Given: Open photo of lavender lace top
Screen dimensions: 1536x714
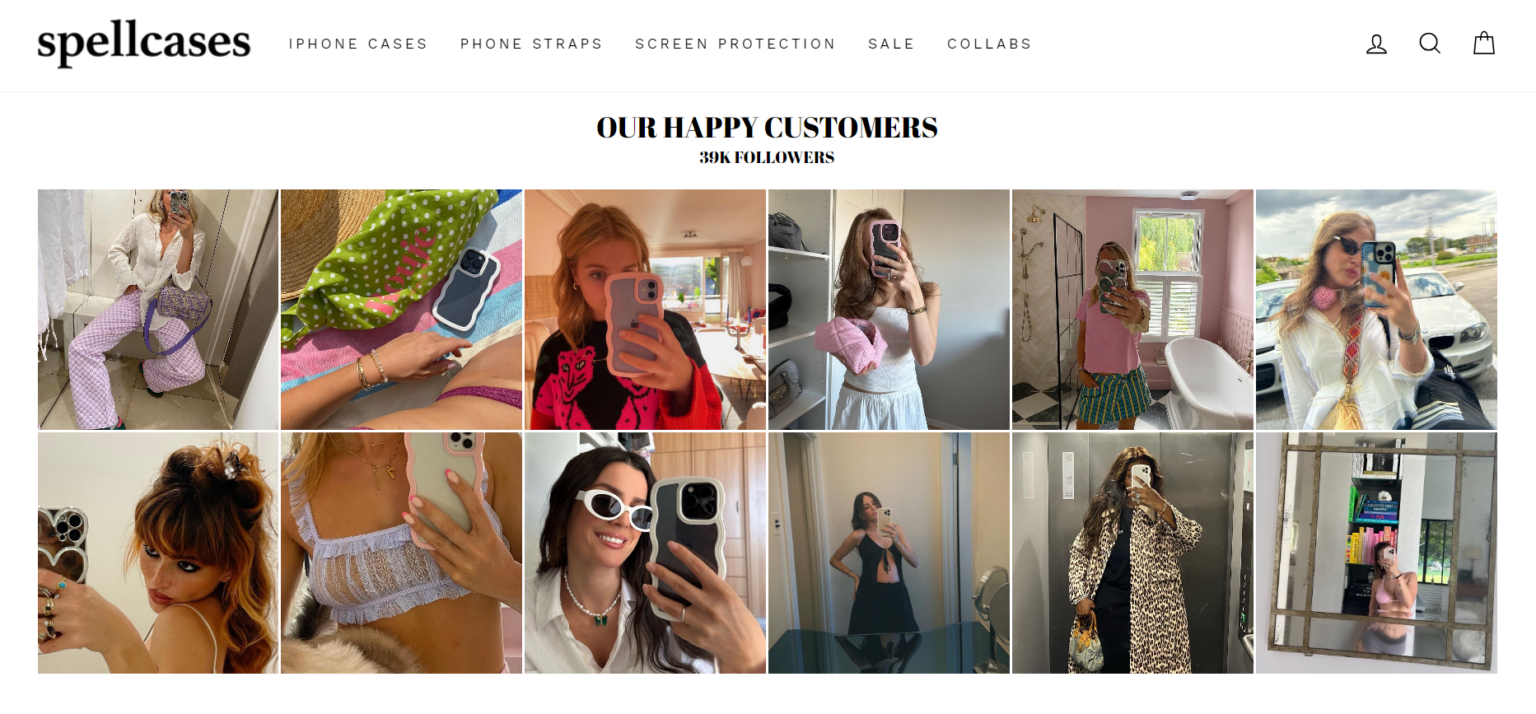Looking at the screenshot, I should [x=401, y=553].
